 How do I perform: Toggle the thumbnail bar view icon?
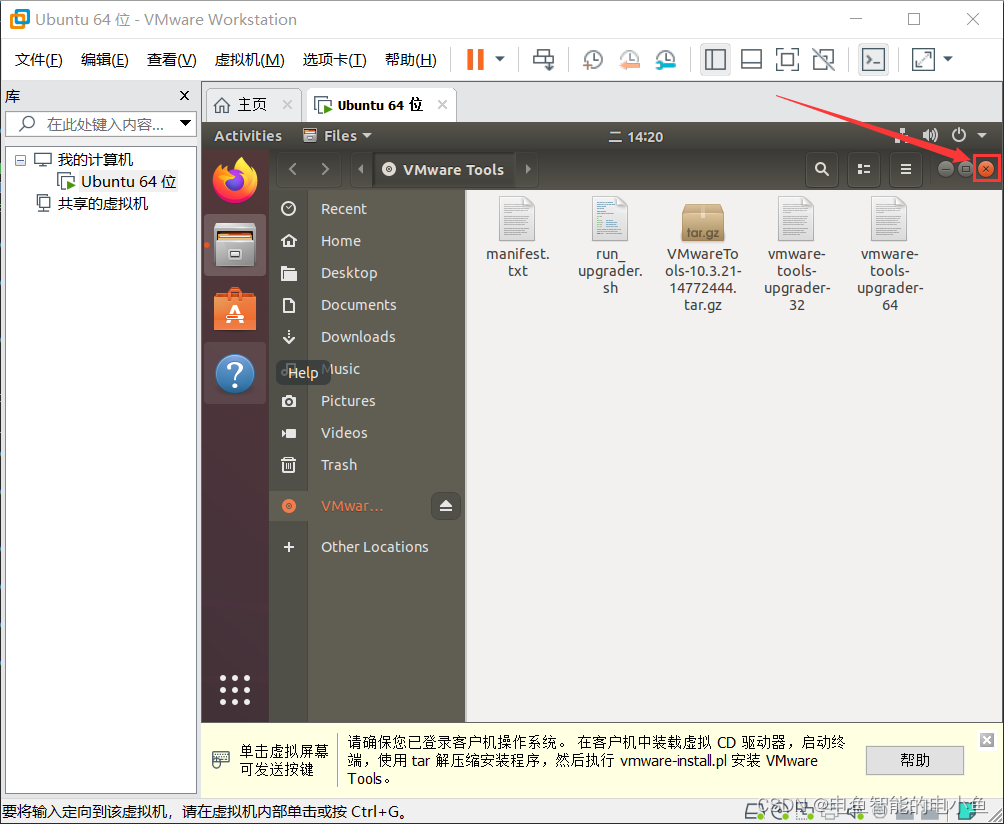751,60
